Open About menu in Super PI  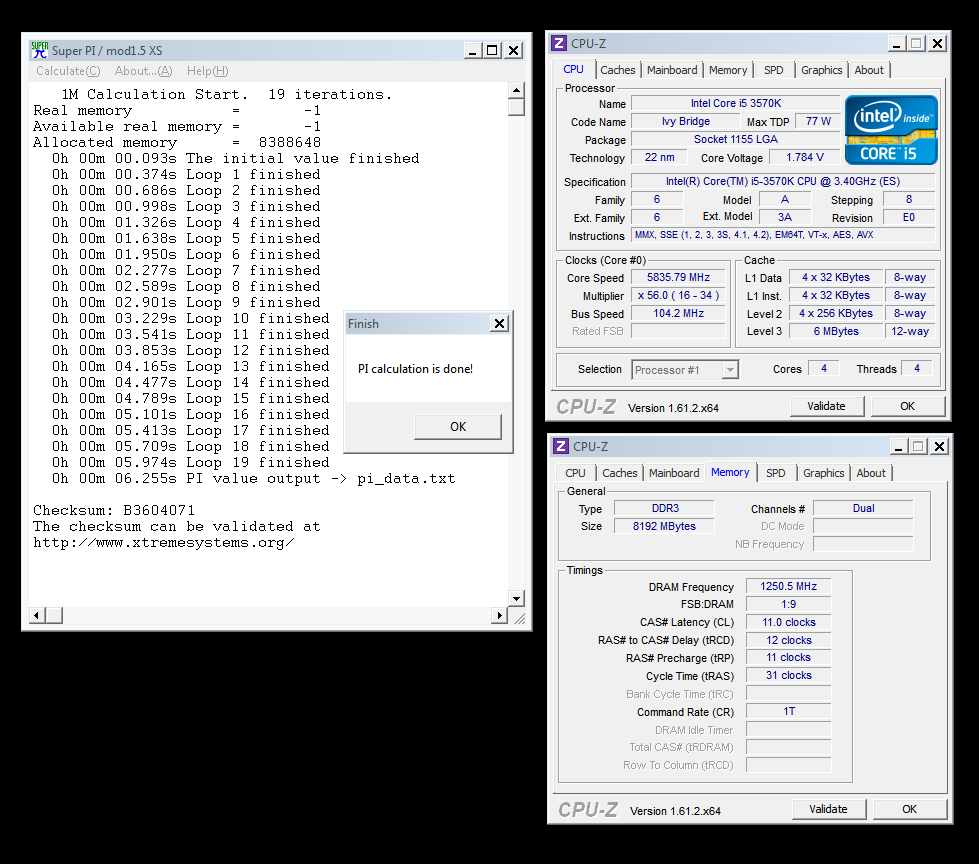(143, 71)
